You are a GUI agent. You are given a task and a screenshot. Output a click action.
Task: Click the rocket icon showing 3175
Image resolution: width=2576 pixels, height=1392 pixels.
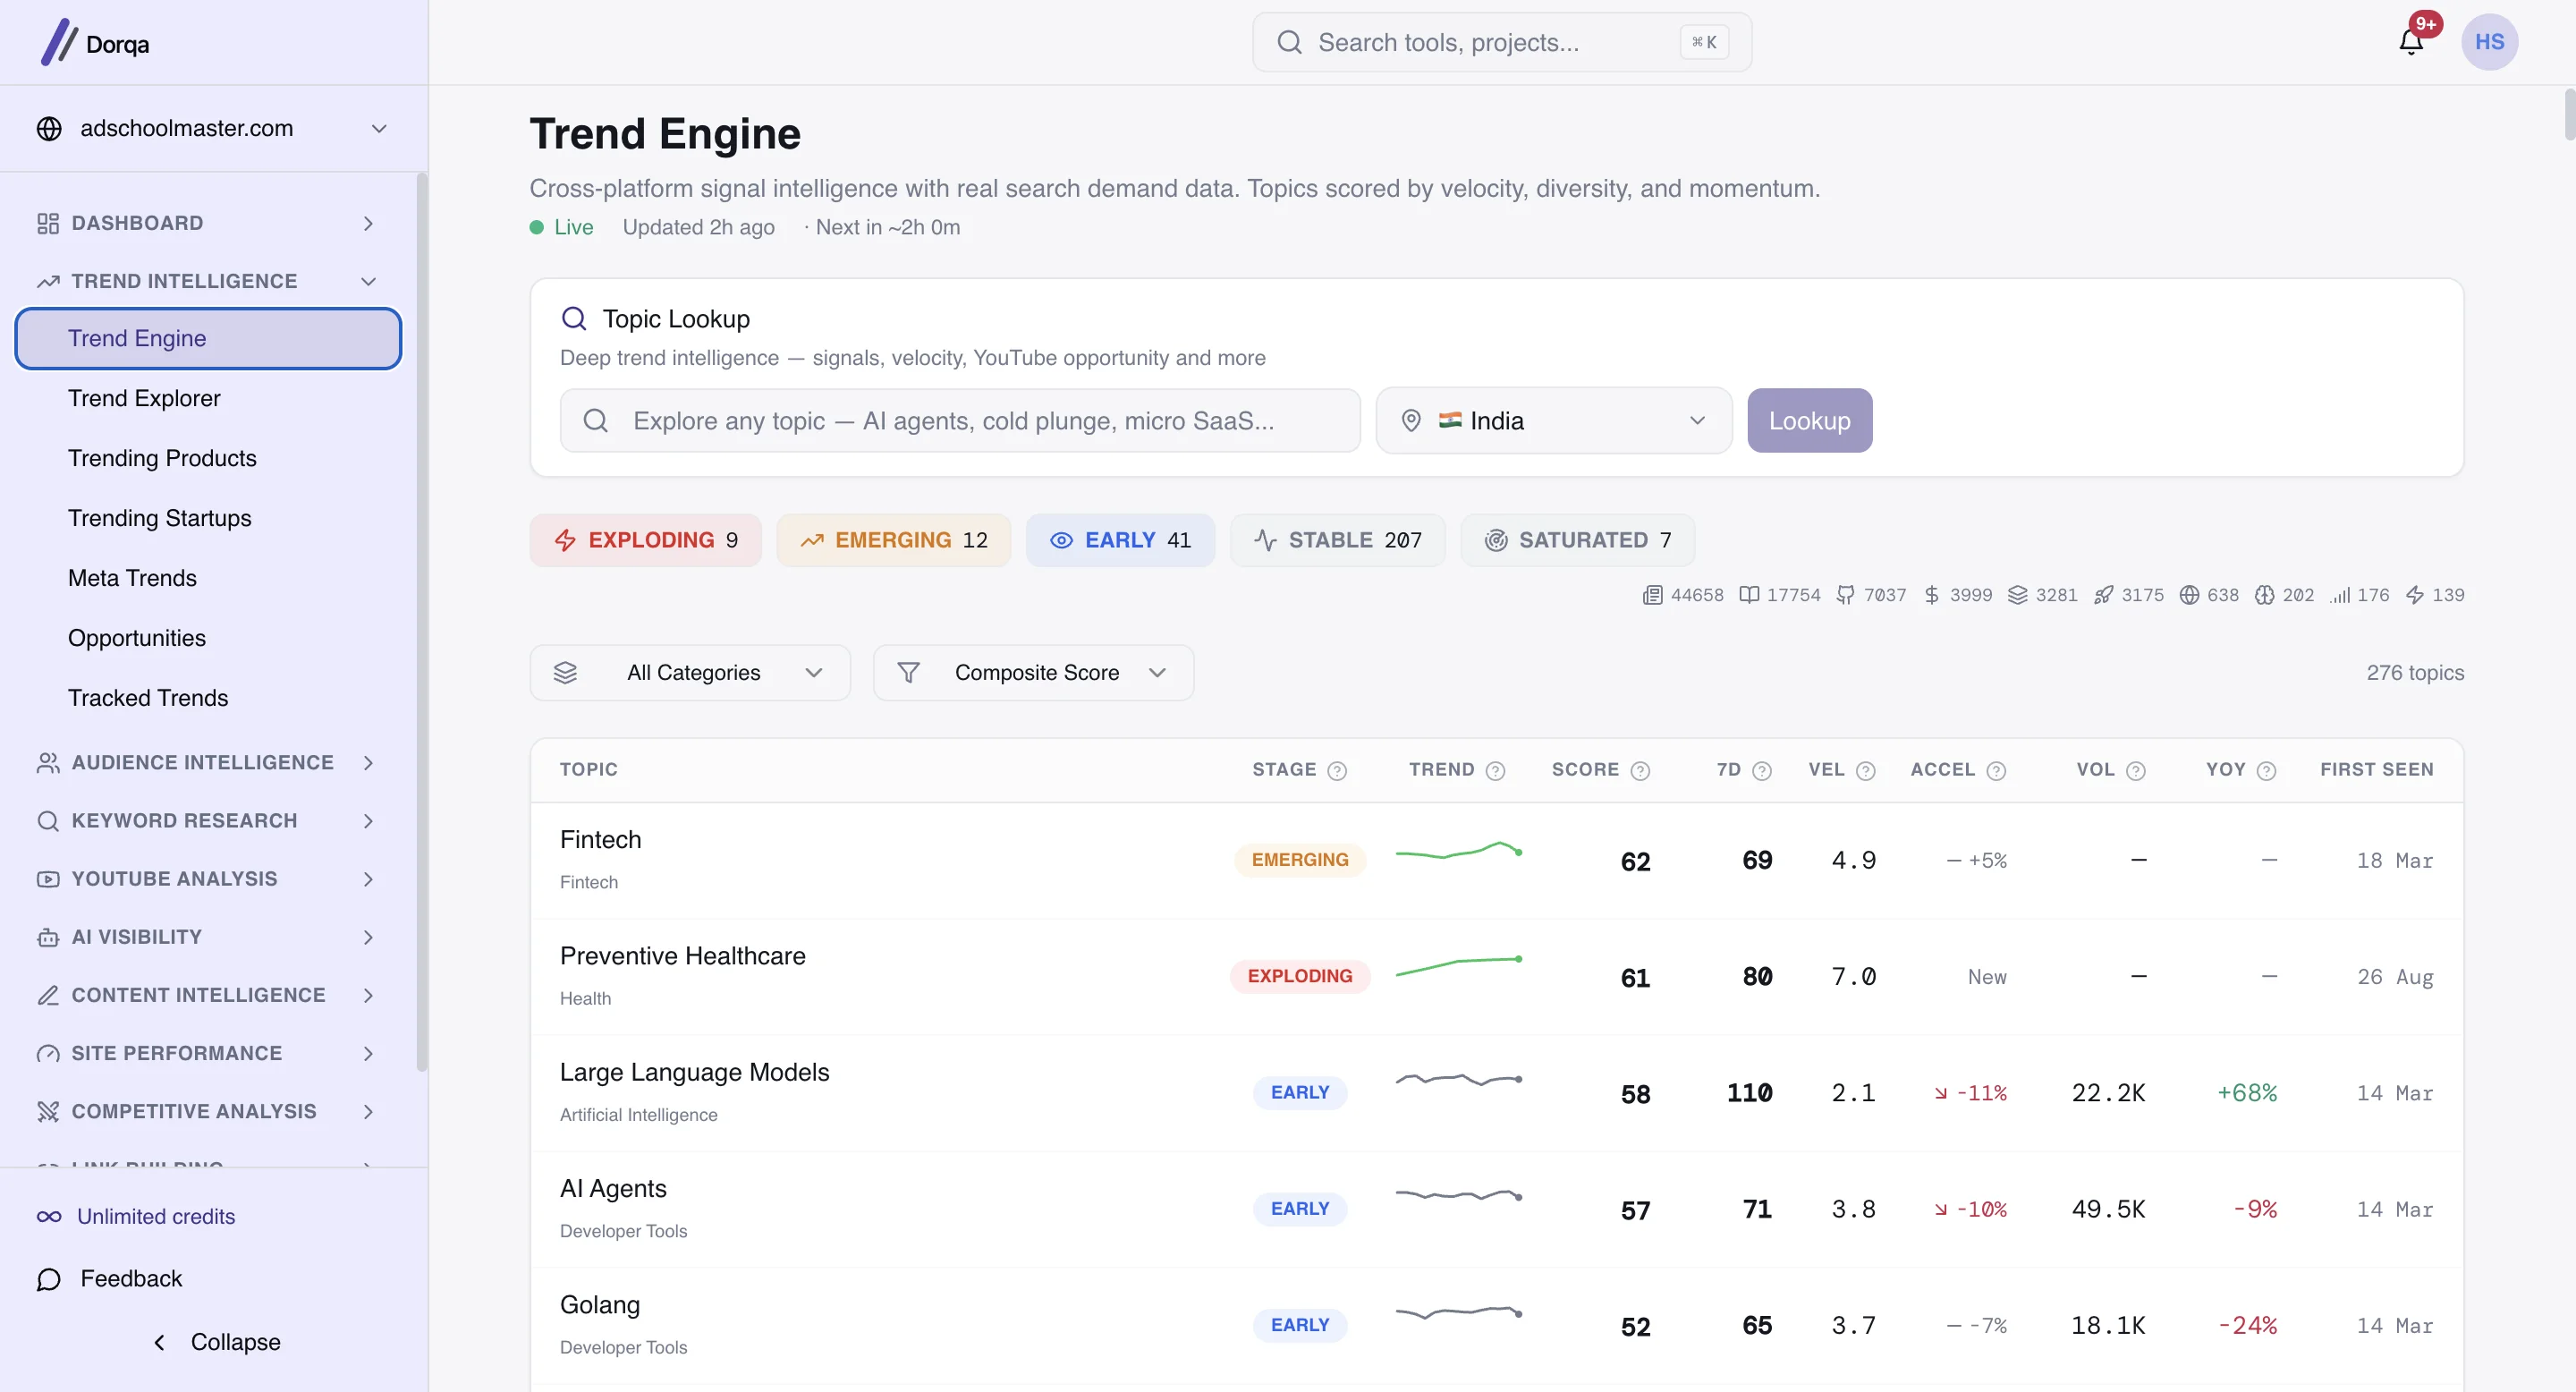point(2103,595)
